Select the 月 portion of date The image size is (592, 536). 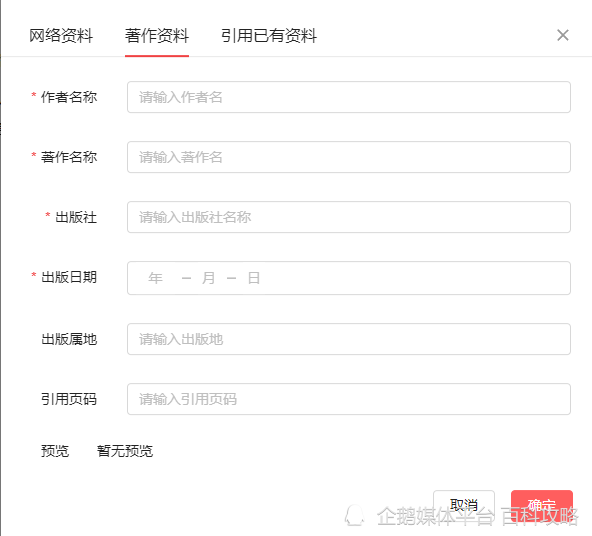pos(208,278)
